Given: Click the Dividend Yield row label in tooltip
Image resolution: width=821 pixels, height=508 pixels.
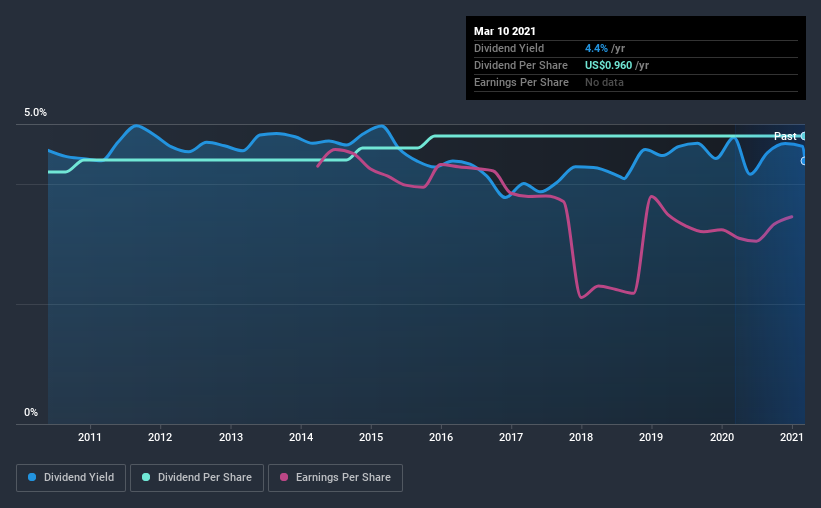Looking at the screenshot, I should pos(509,48).
